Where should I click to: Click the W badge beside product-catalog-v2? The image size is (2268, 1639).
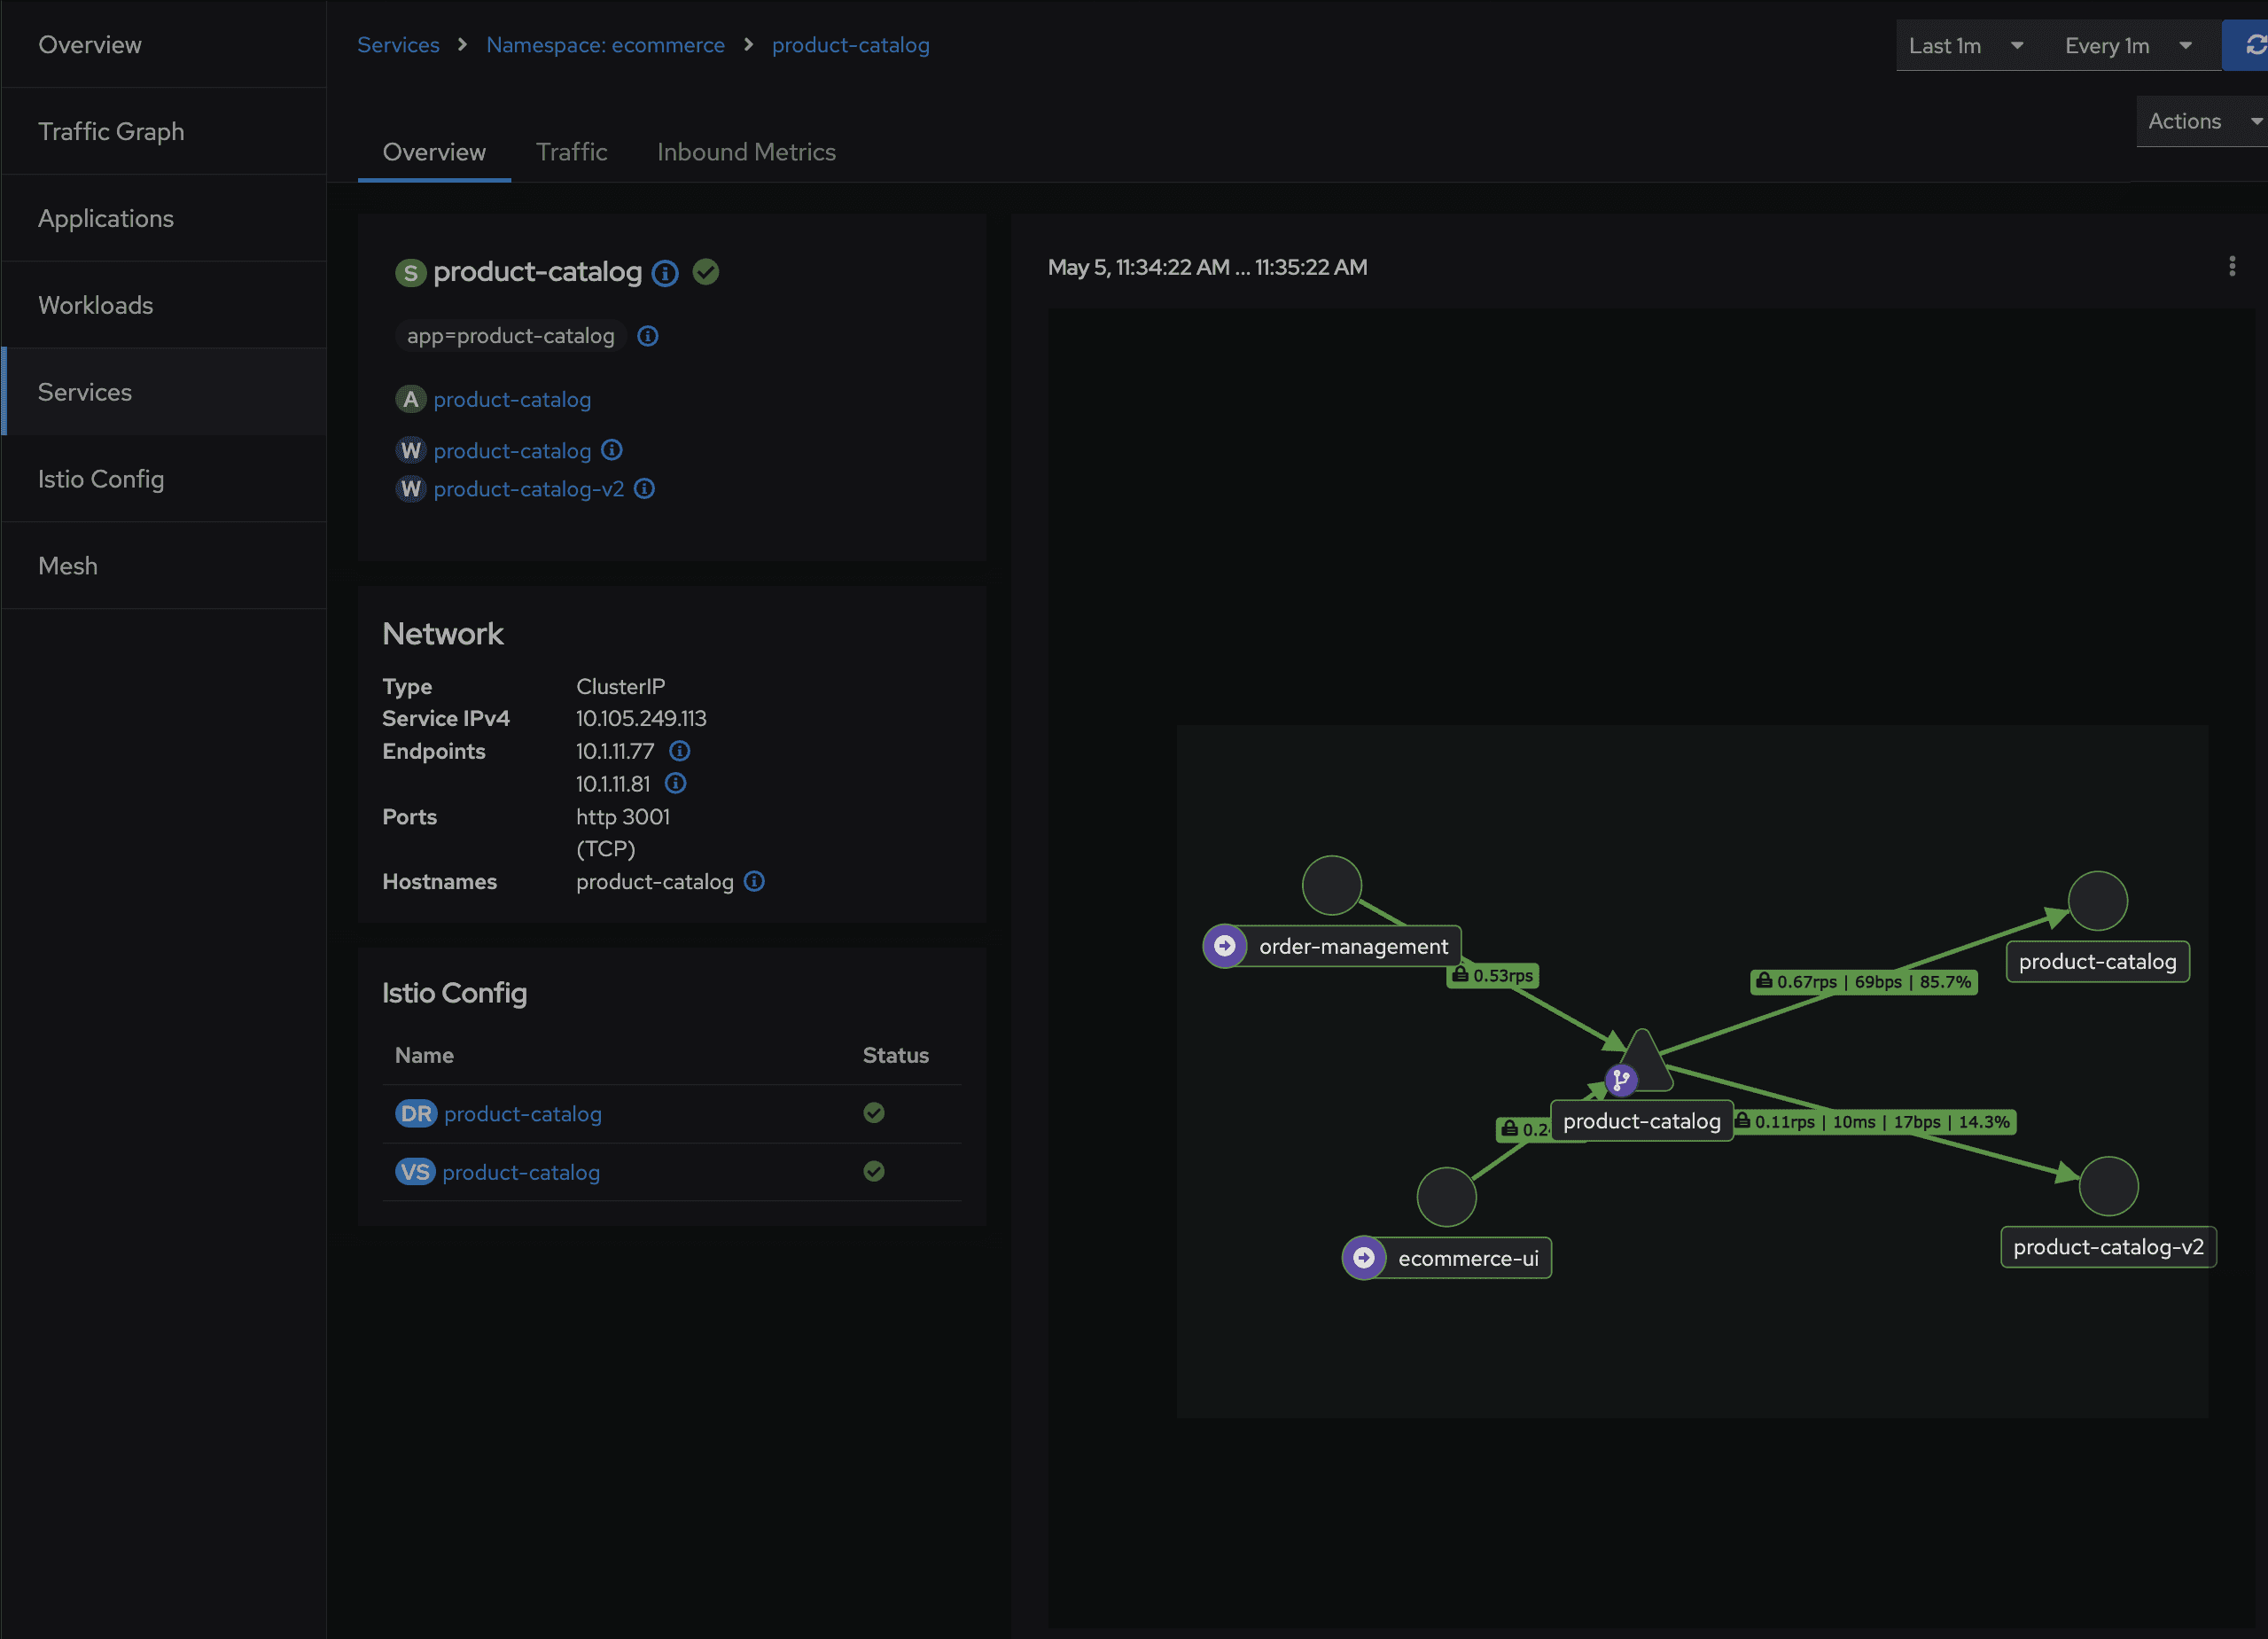tap(410, 489)
